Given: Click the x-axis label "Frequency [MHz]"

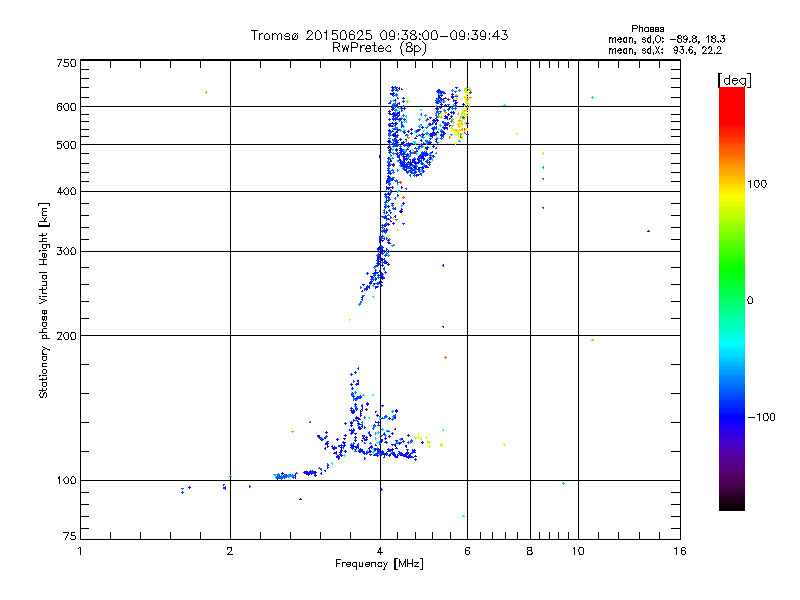Looking at the screenshot, I should coord(379,564).
